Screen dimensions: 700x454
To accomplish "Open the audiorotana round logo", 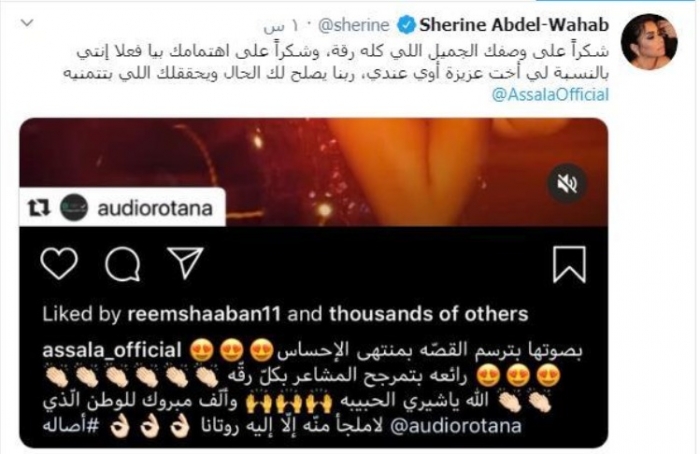I will (74, 208).
